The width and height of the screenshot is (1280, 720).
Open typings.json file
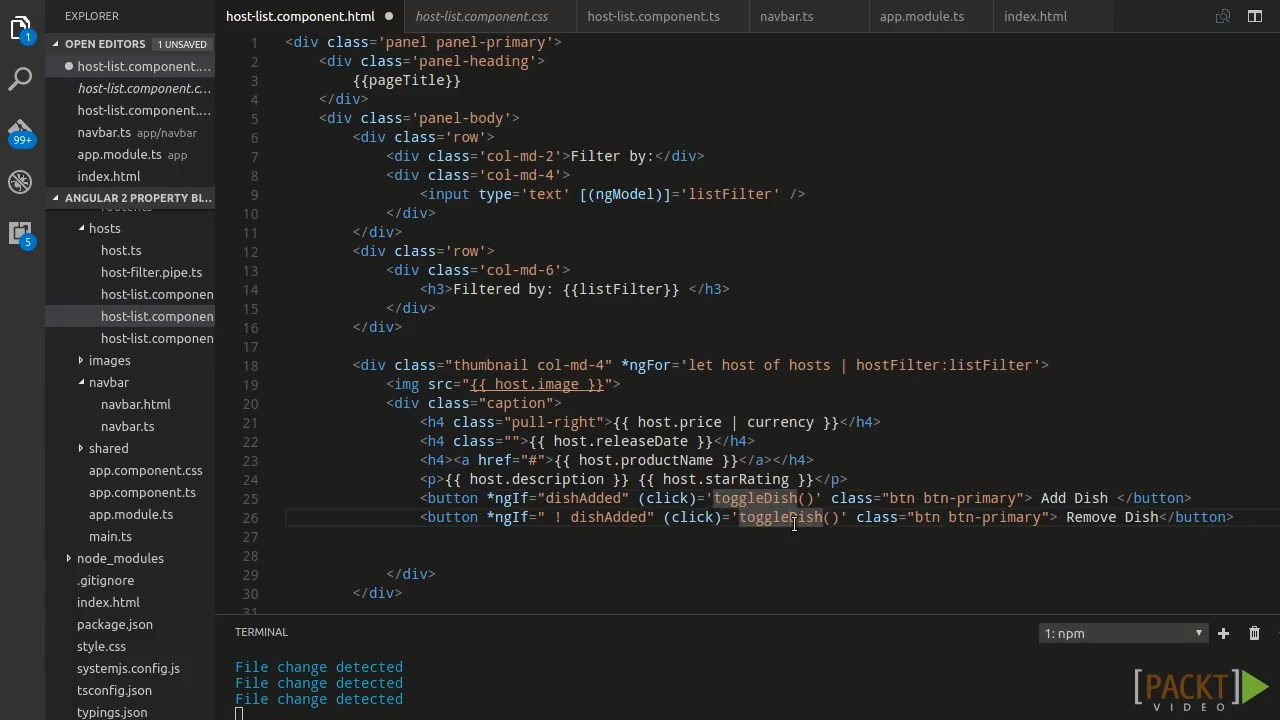click(112, 712)
